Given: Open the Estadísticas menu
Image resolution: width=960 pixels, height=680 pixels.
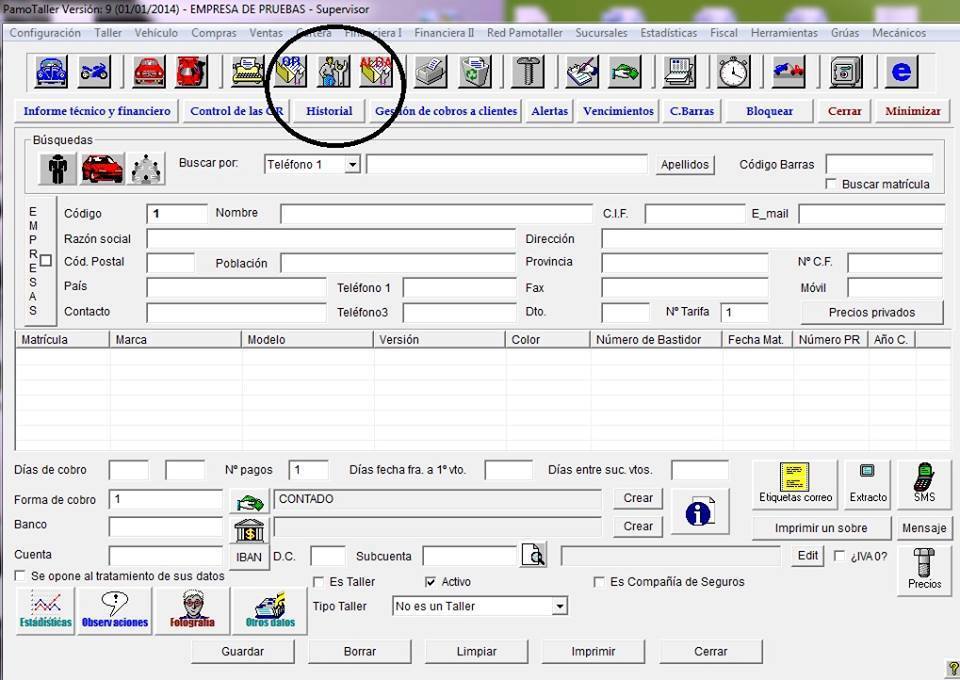Looking at the screenshot, I should (x=669, y=33).
